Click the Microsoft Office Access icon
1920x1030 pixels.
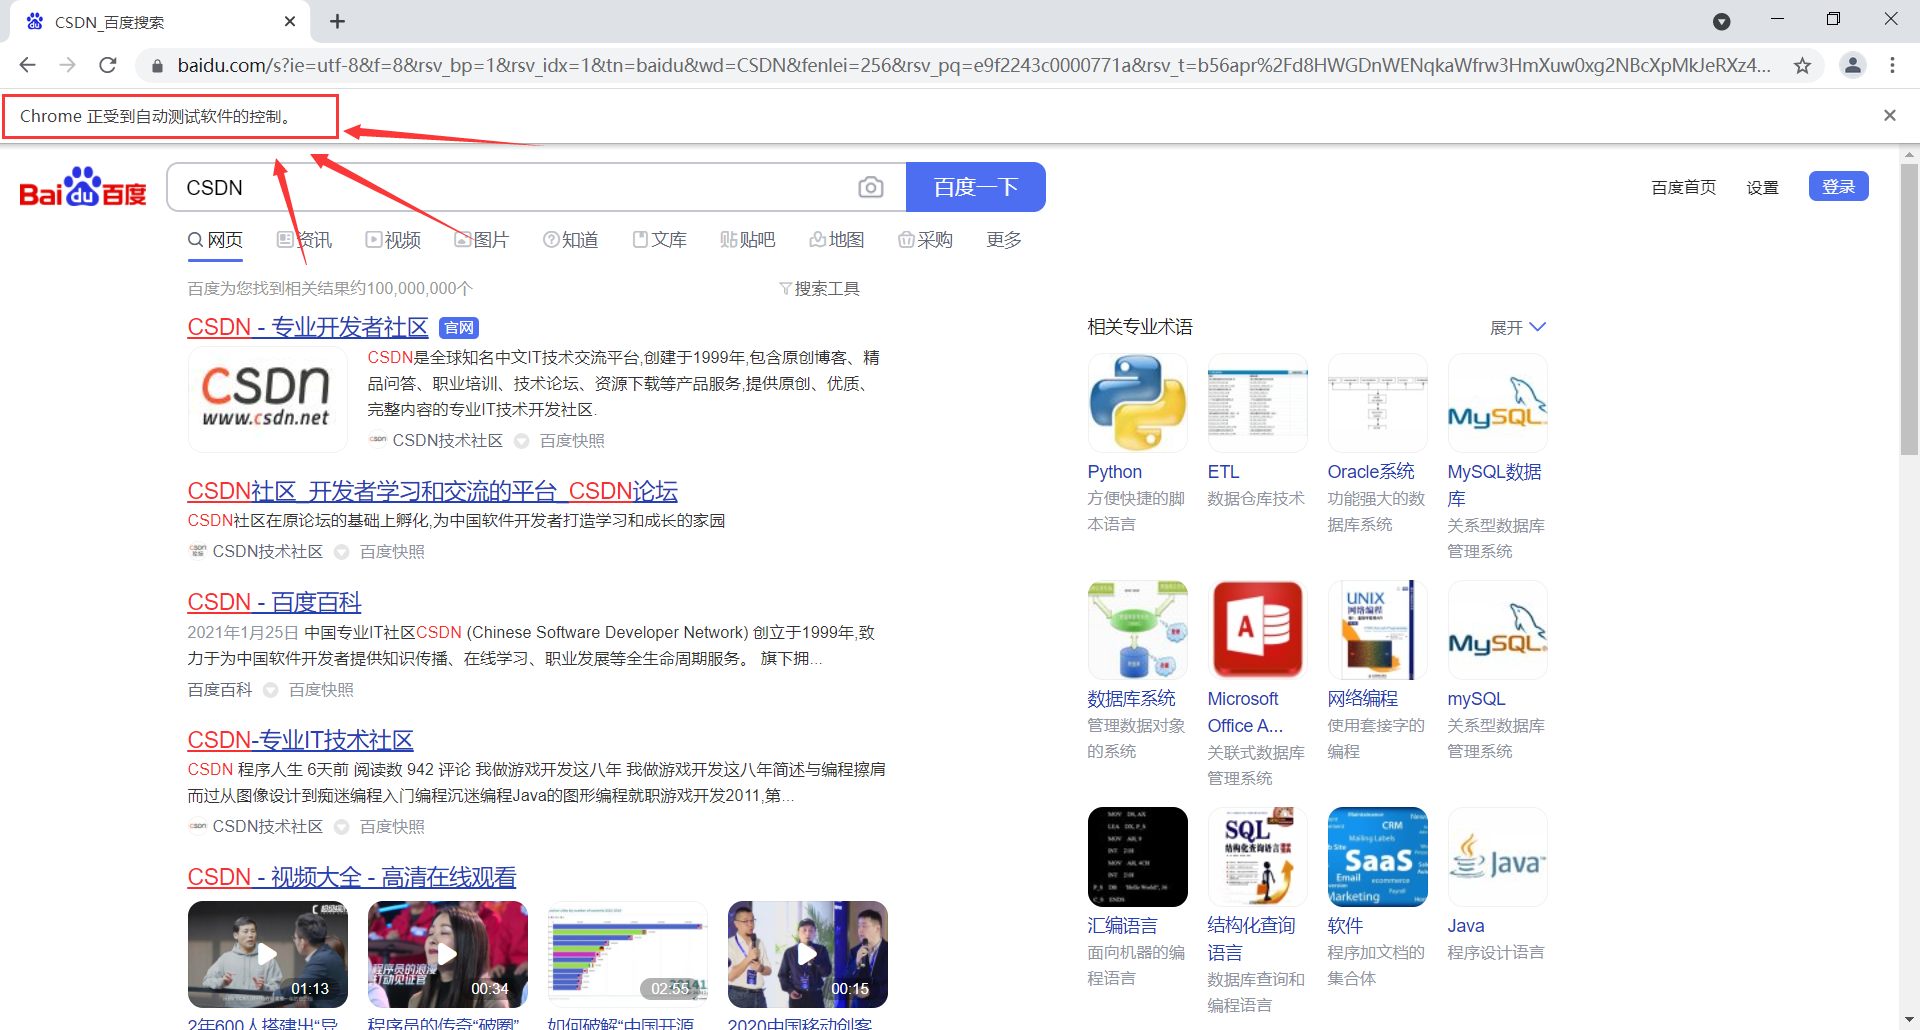pos(1257,630)
